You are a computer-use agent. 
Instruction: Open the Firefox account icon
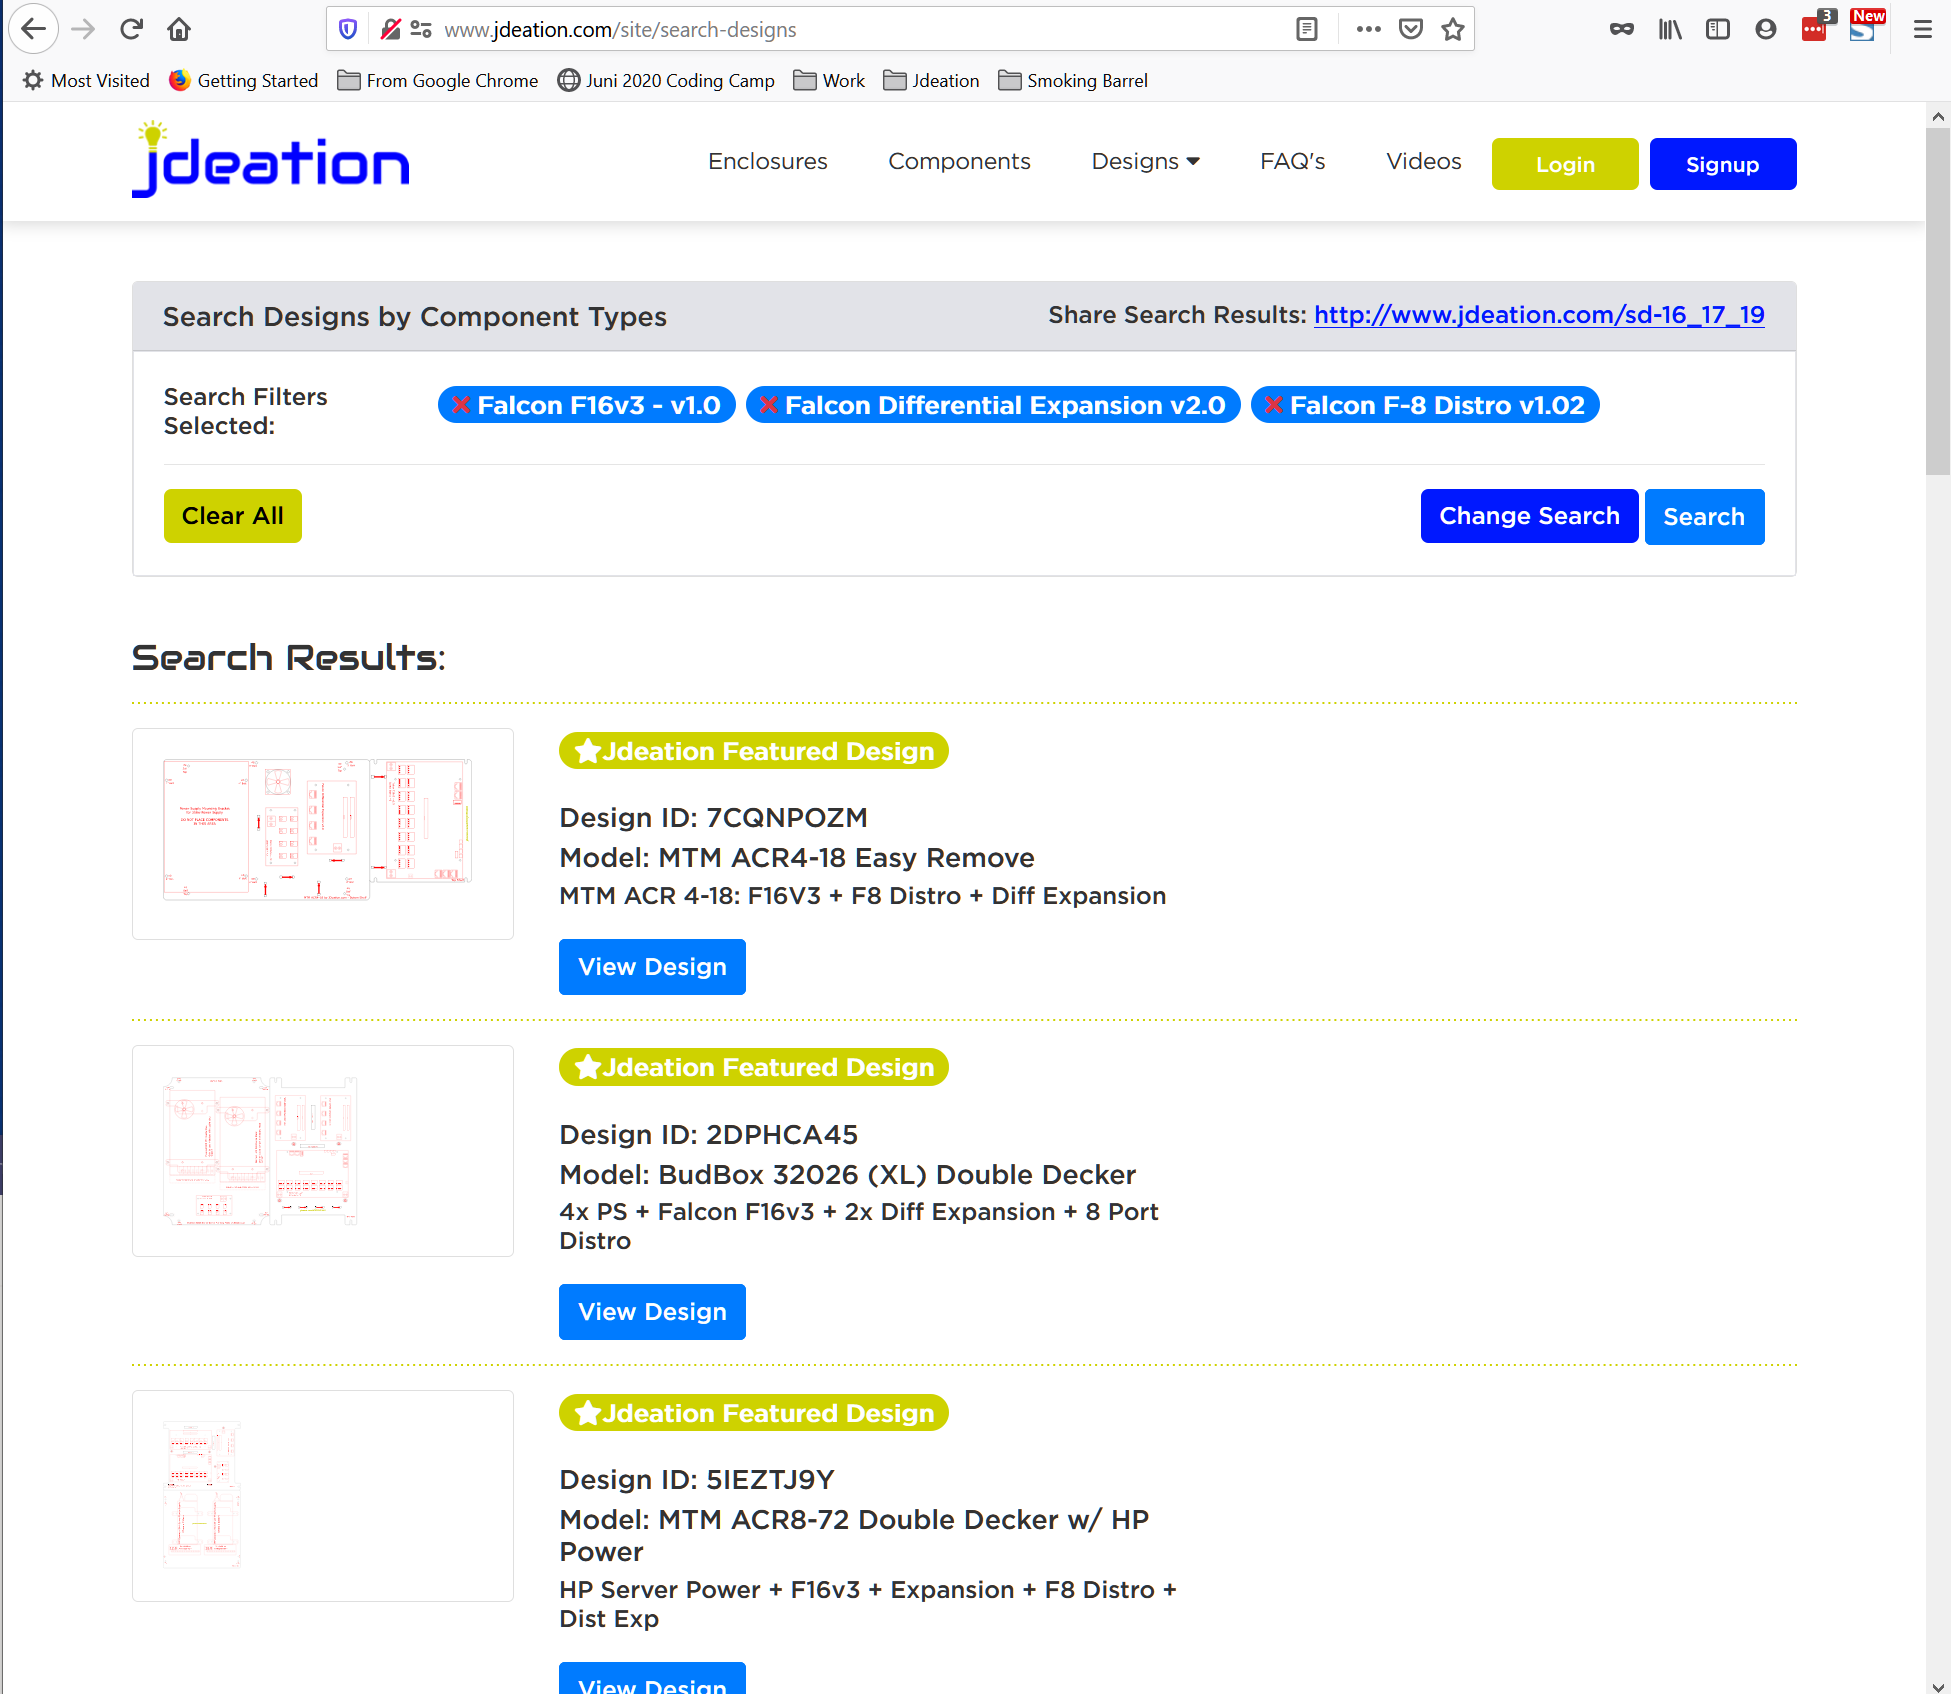pos(1765,29)
